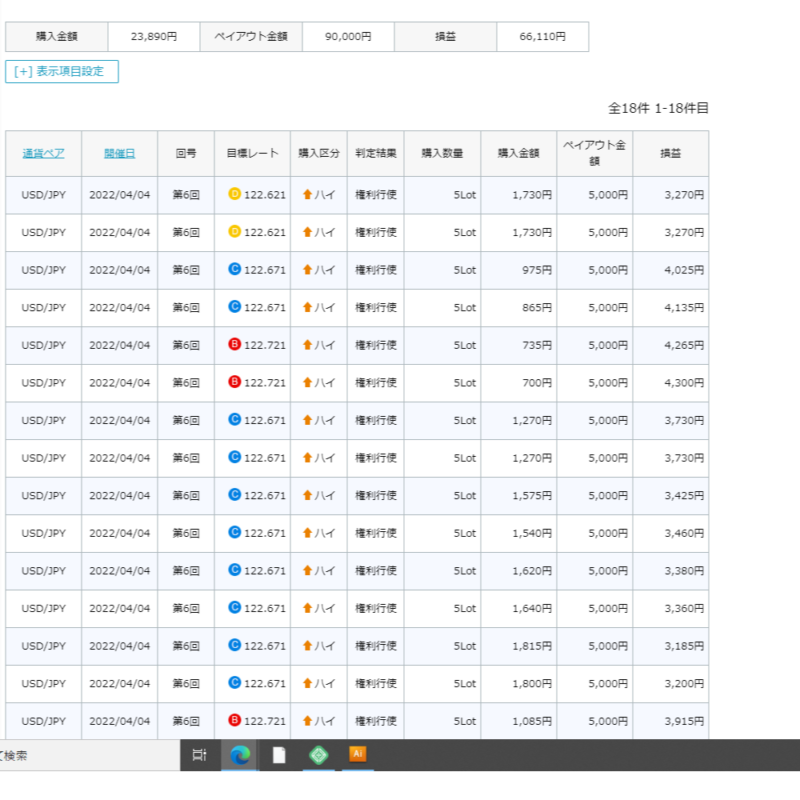Select the 3,460円 profit cell
The width and height of the screenshot is (800, 800).
[x=670, y=533]
